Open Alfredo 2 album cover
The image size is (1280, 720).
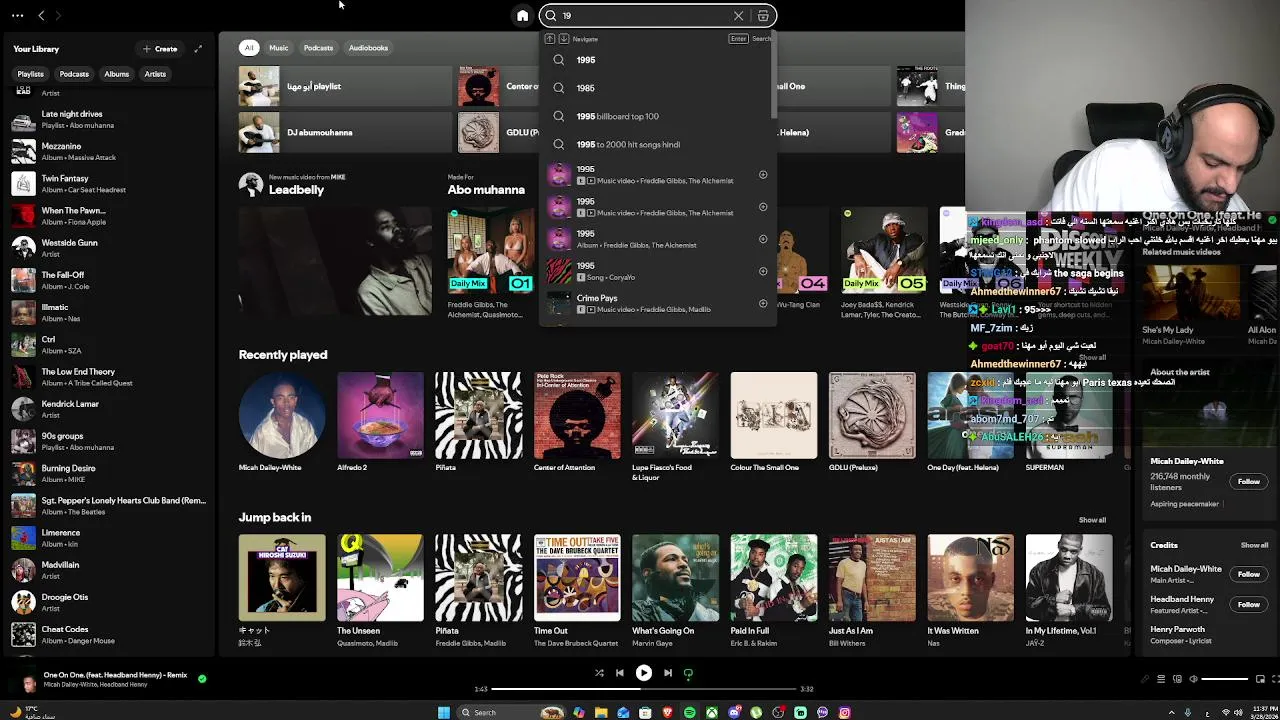380,415
